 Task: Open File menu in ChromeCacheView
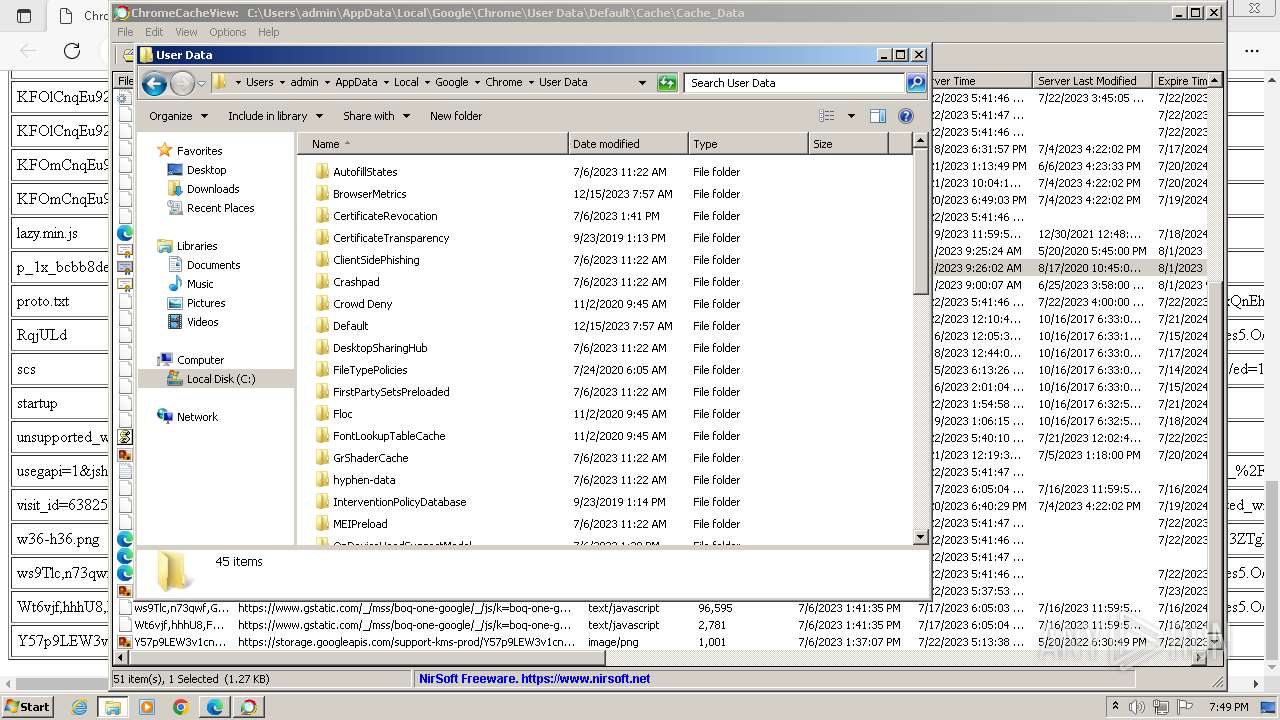[x=125, y=32]
